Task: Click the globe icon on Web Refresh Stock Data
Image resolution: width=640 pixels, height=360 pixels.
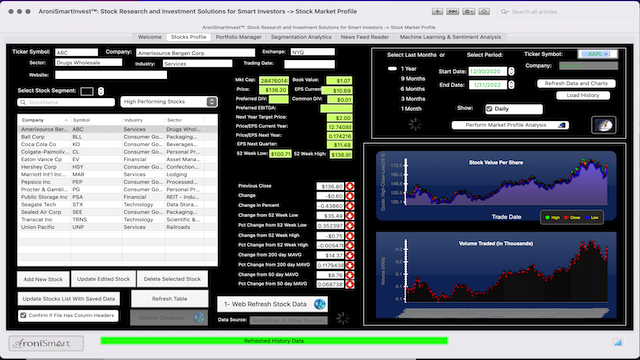Action: click(x=320, y=304)
